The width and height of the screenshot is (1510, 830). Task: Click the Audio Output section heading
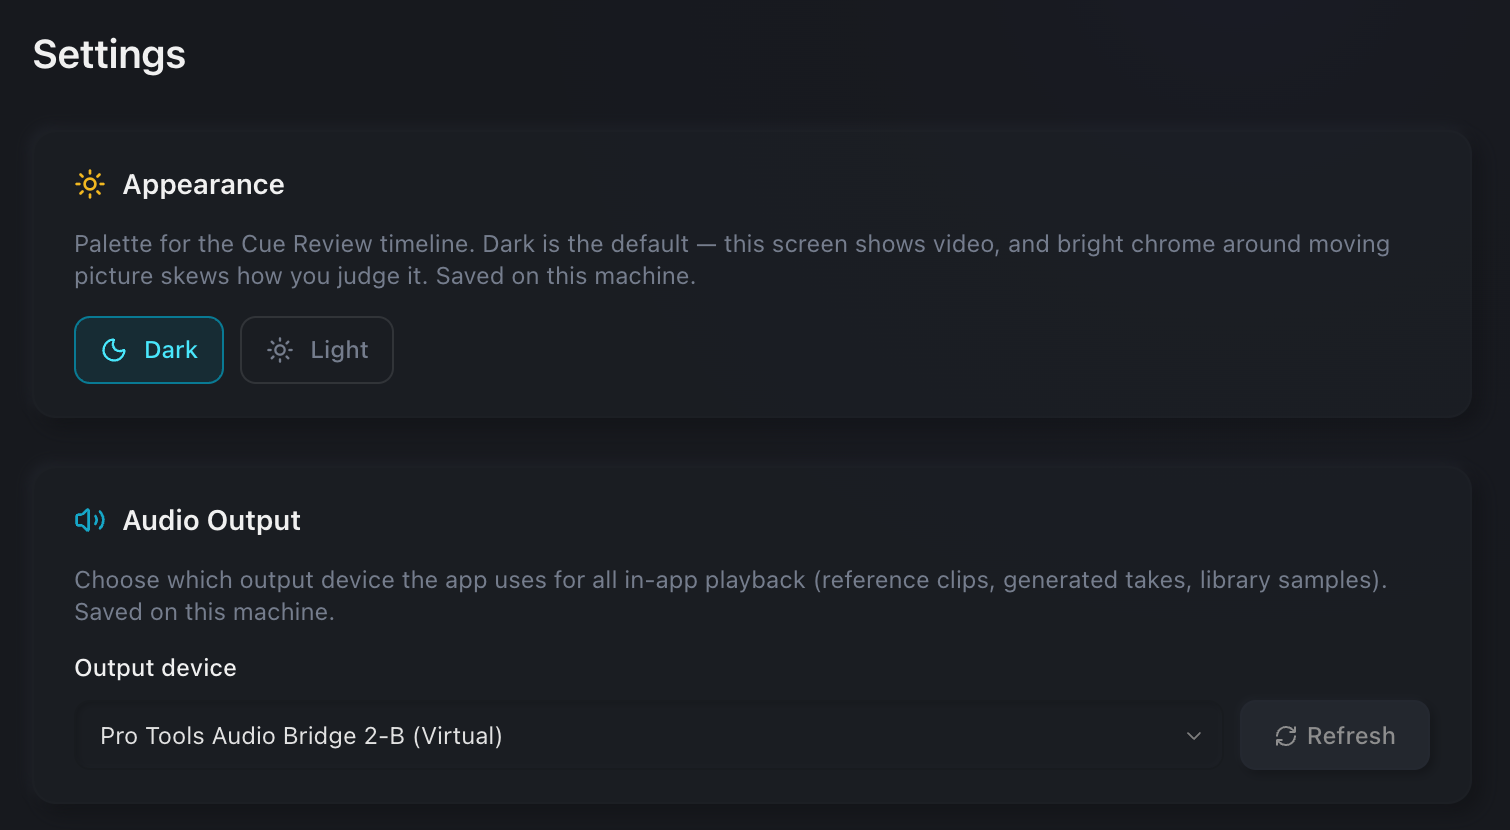click(211, 520)
